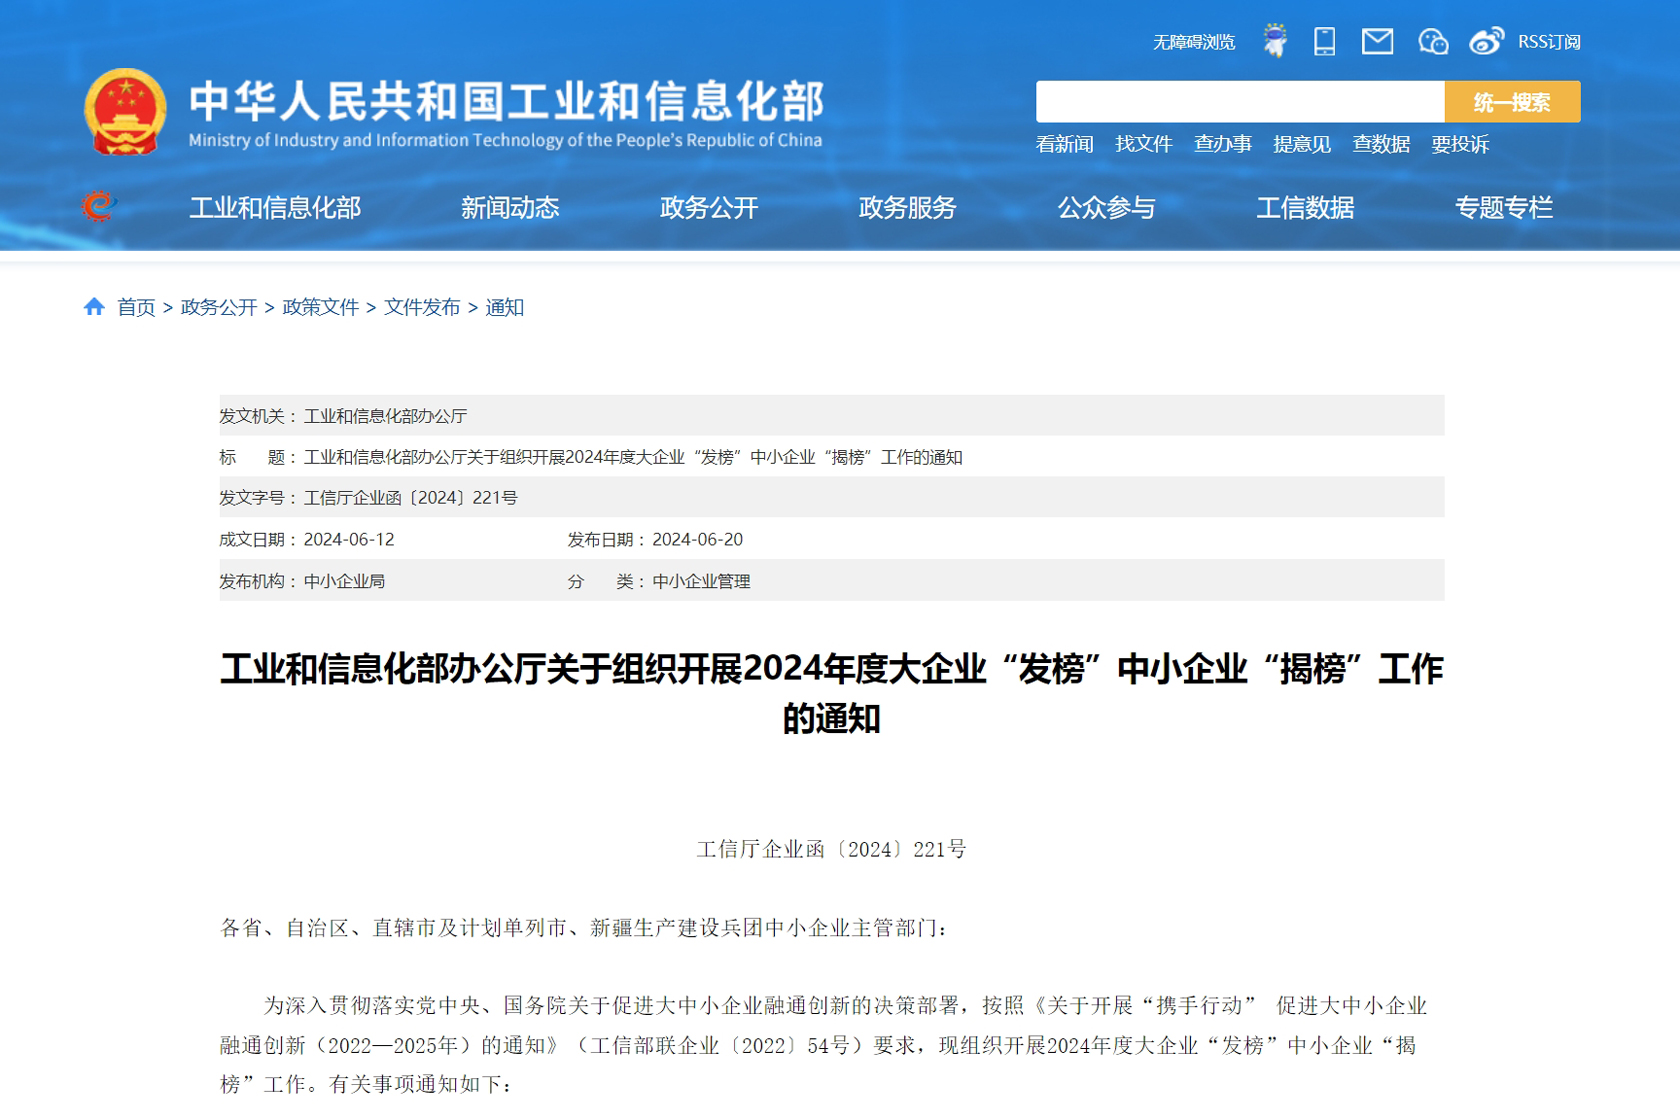Open the Weibo icon in header
Viewport: 1680px width, 1120px height.
point(1486,41)
